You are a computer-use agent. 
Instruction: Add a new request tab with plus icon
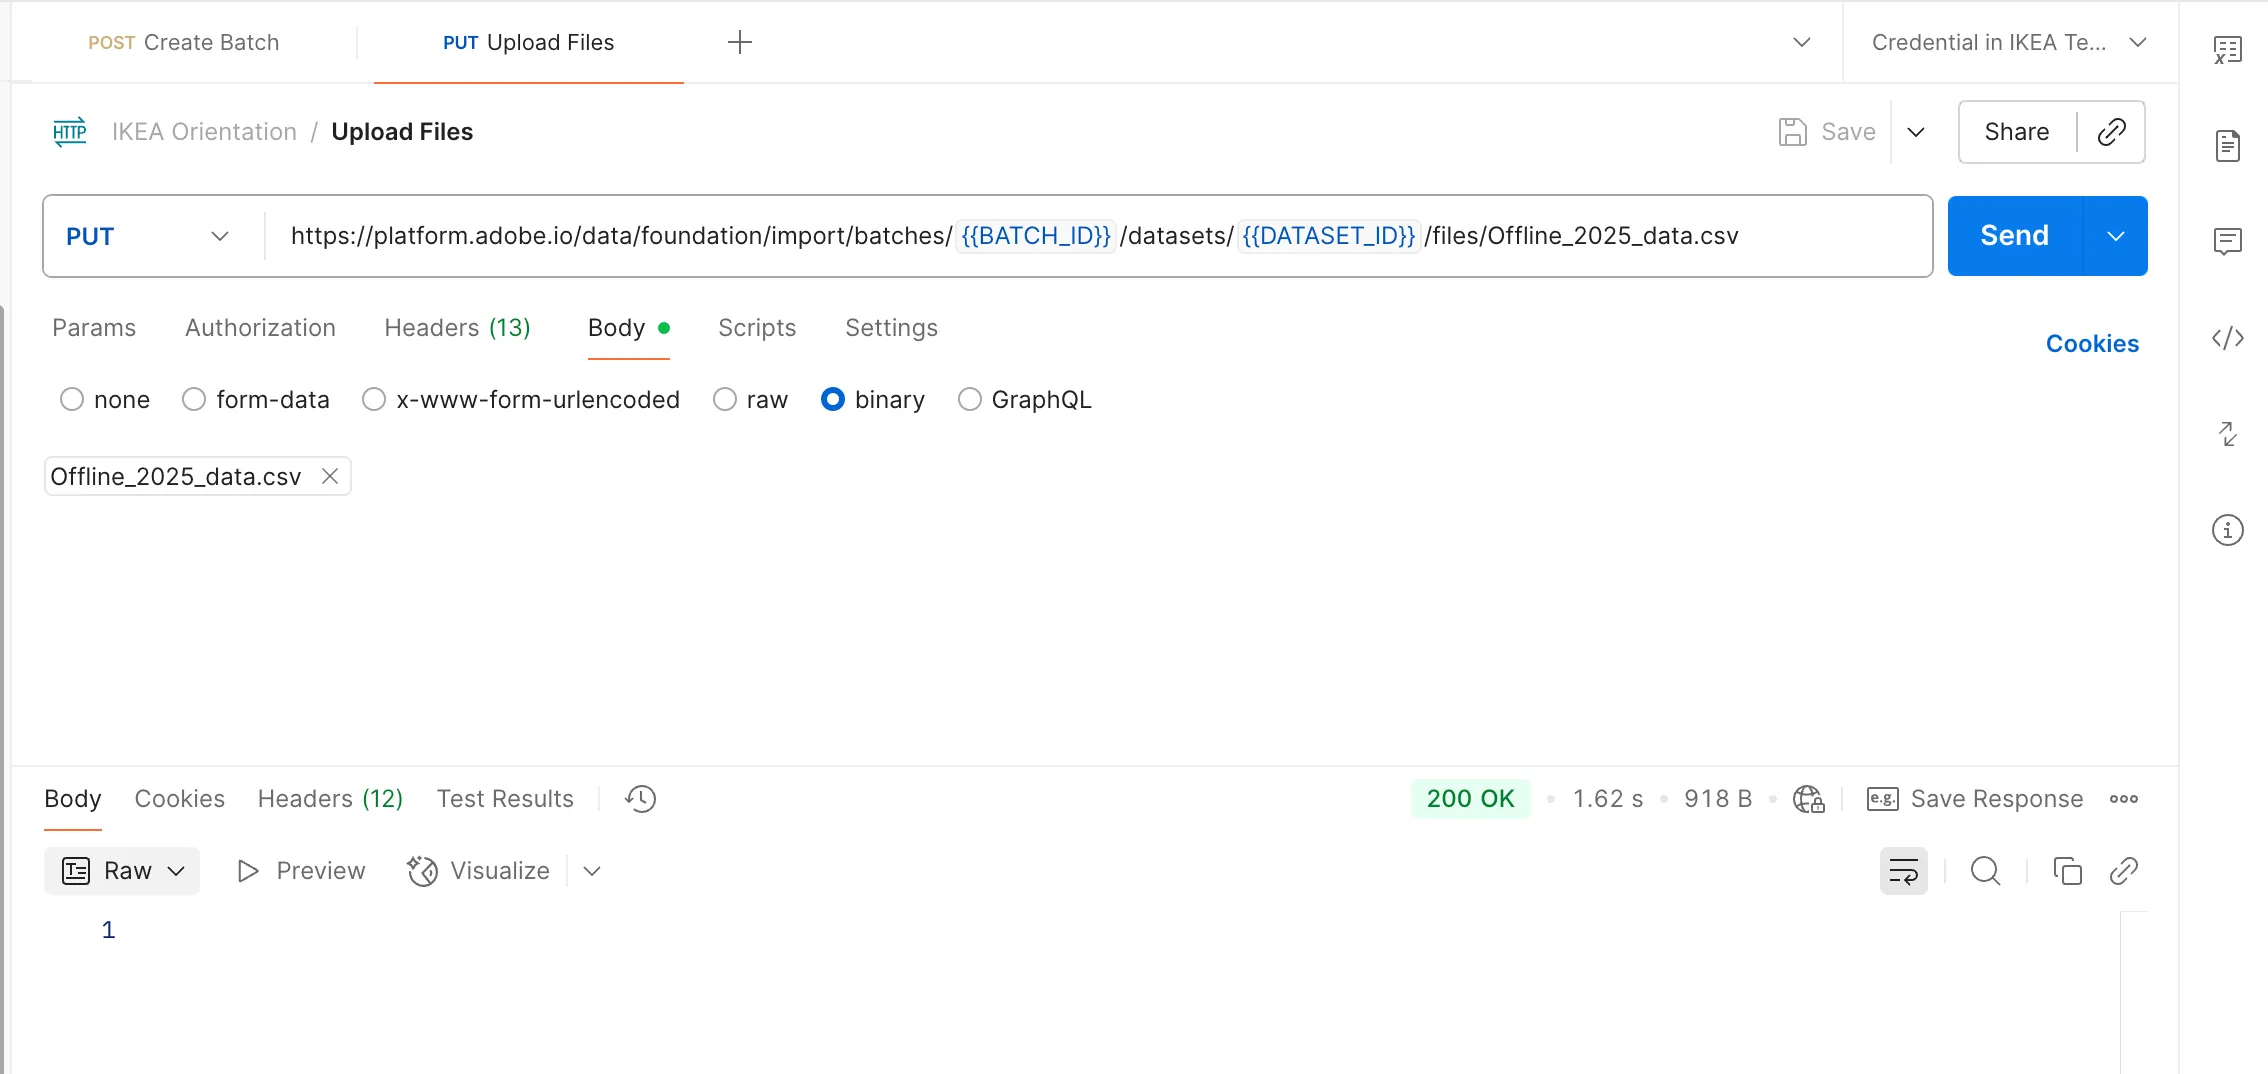point(740,42)
